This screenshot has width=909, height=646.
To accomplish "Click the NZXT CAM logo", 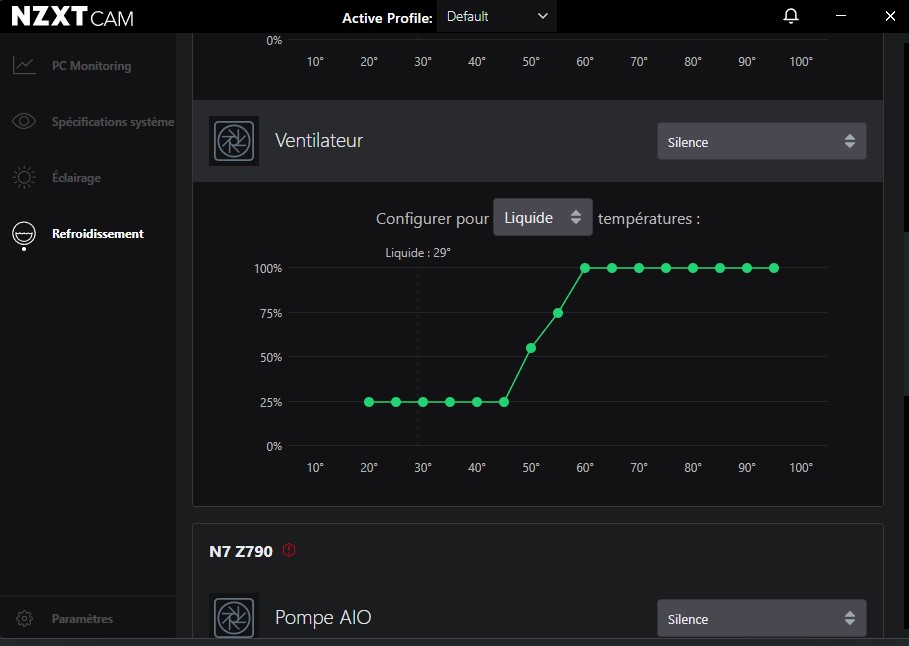I will [72, 17].
